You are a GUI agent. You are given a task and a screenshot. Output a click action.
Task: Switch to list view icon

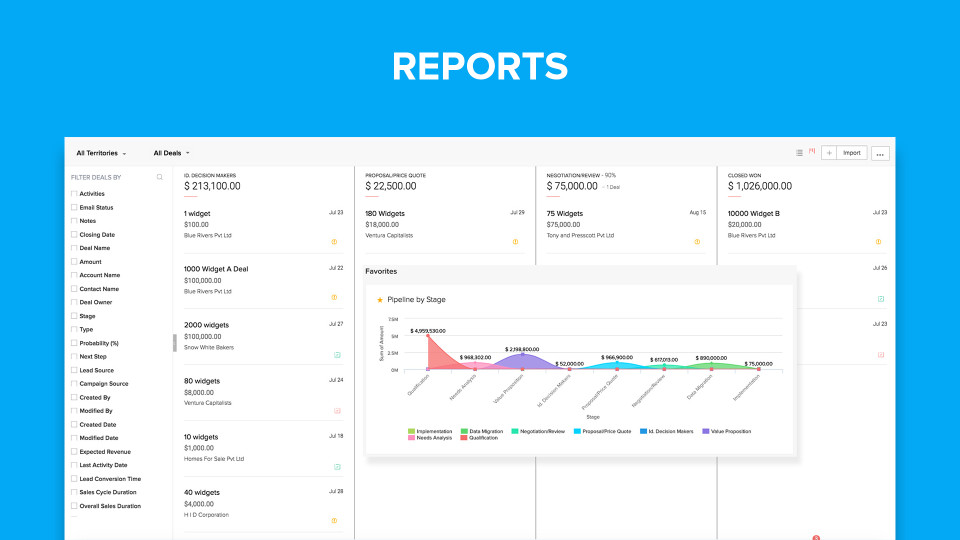coord(799,153)
